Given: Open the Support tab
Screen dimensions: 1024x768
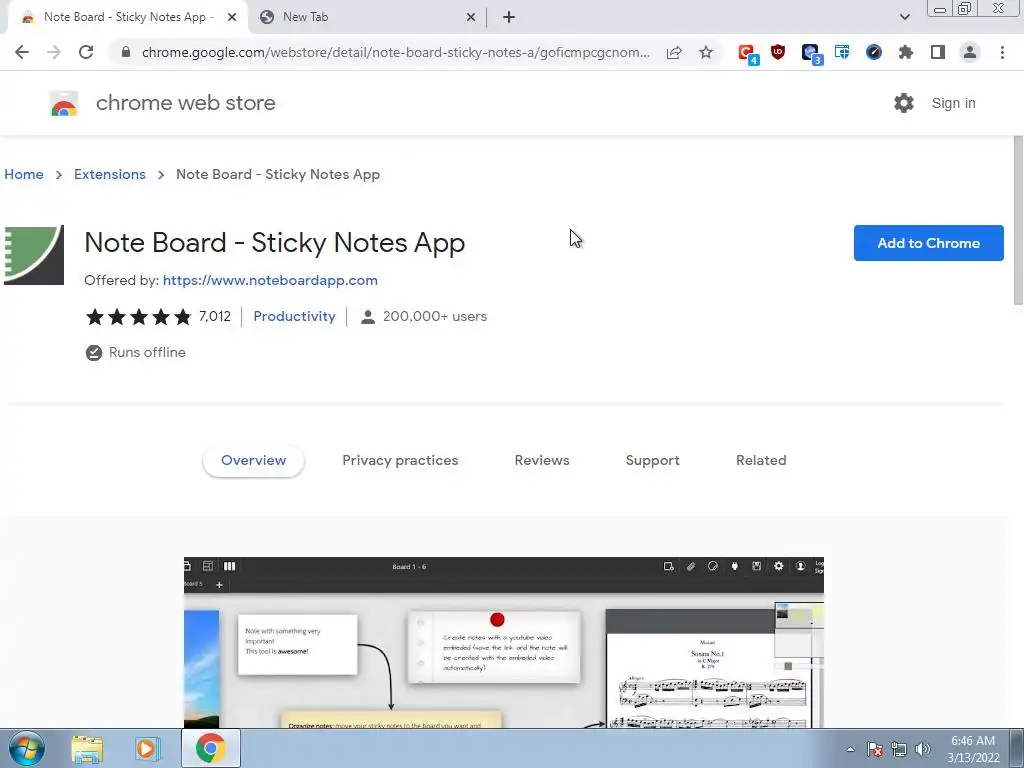Looking at the screenshot, I should click(x=652, y=460).
